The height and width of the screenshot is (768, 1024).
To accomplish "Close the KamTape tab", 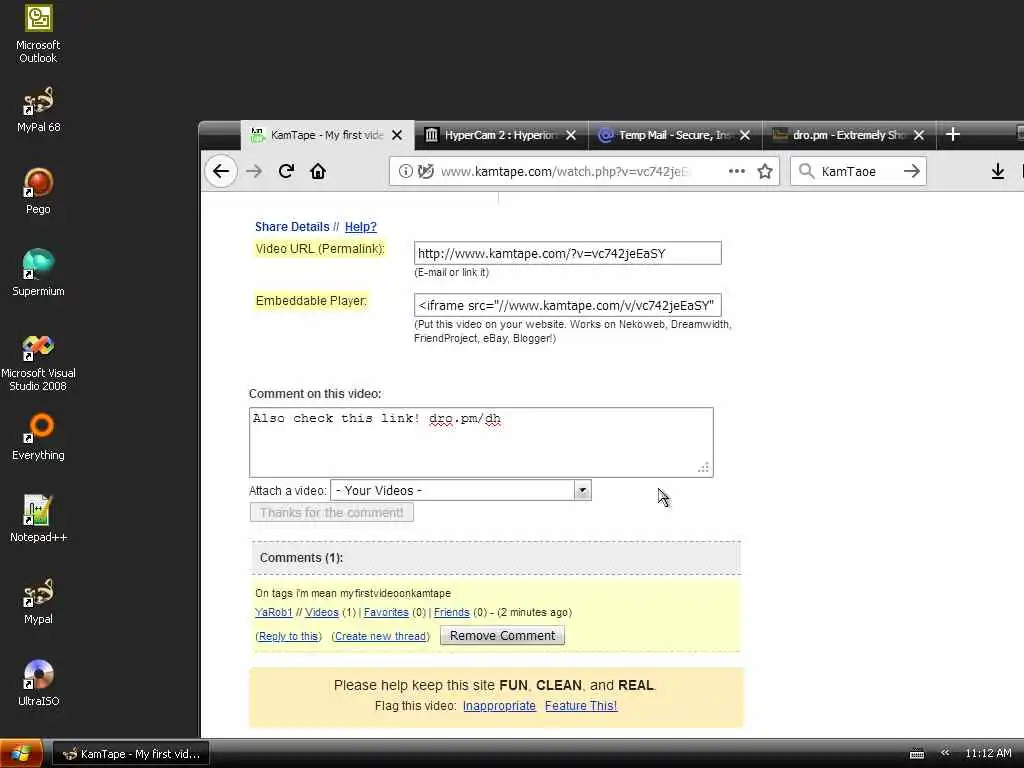I will point(397,135).
